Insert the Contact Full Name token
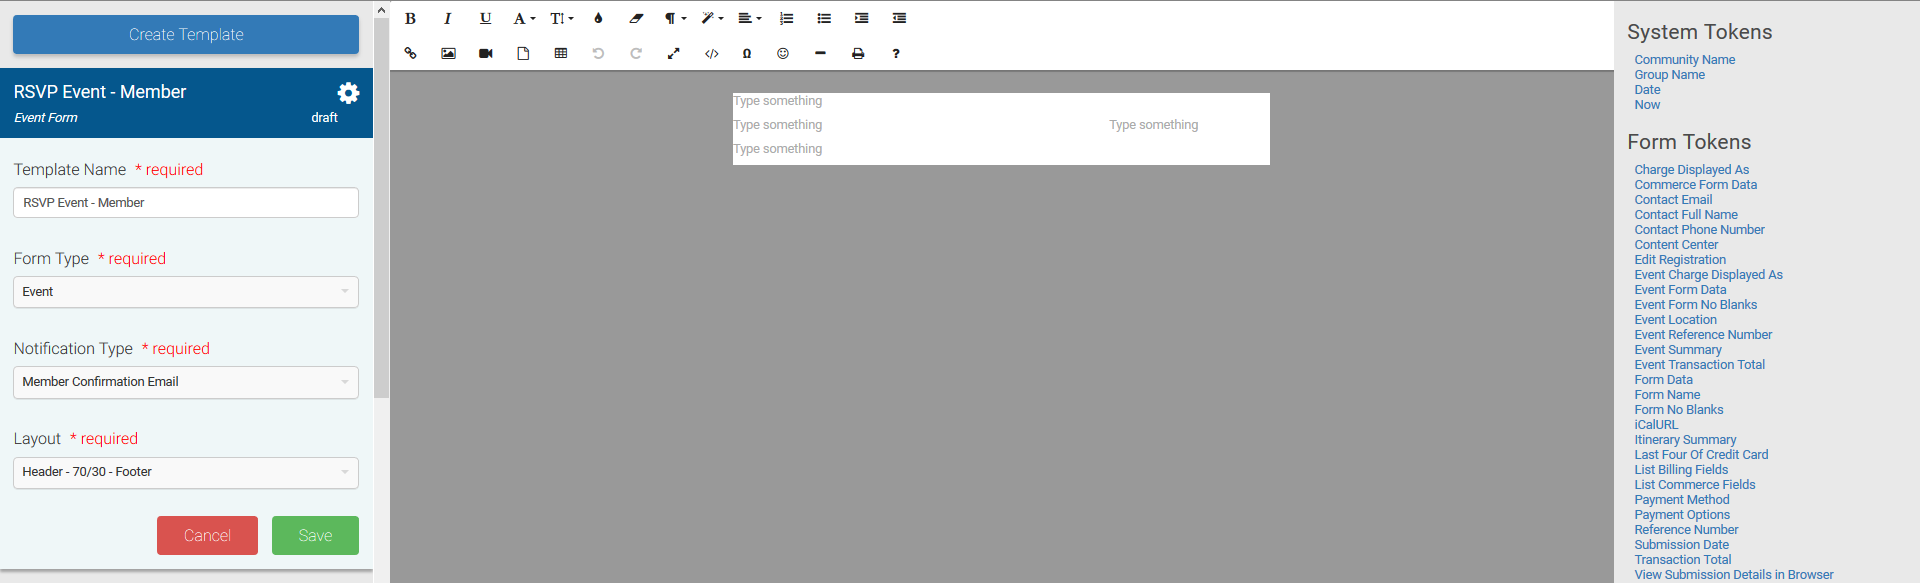 coord(1685,215)
